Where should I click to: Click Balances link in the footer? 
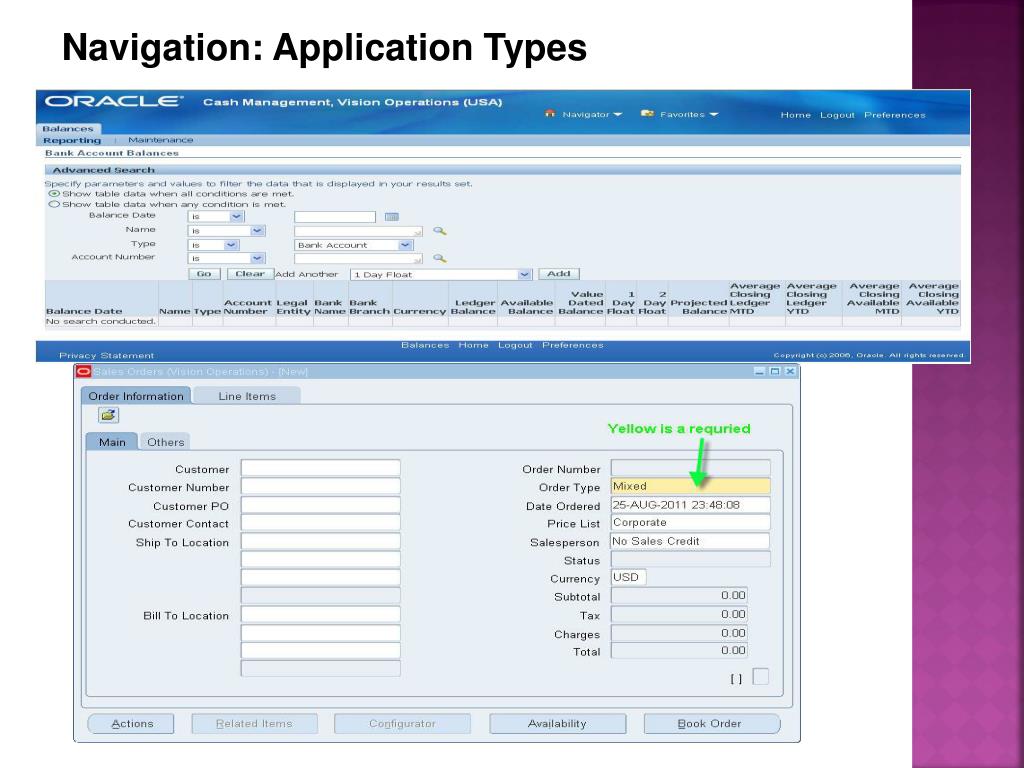[425, 345]
